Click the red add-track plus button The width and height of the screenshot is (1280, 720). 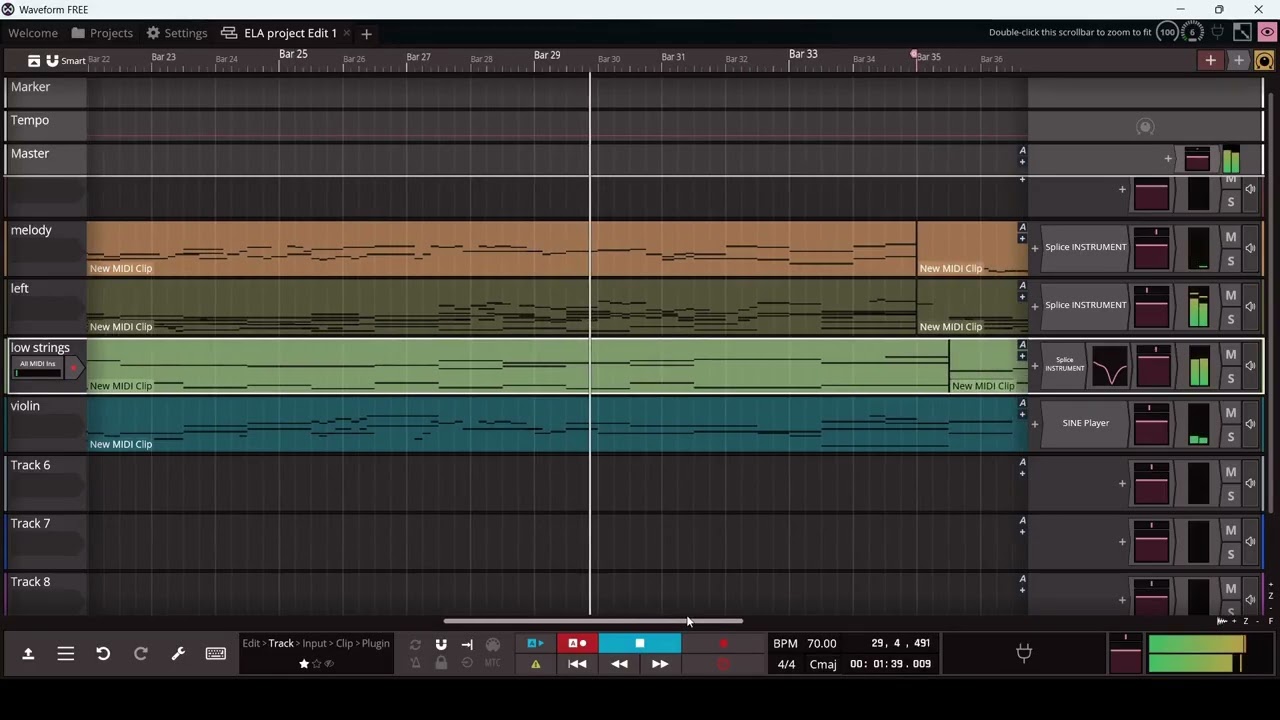click(x=1210, y=61)
